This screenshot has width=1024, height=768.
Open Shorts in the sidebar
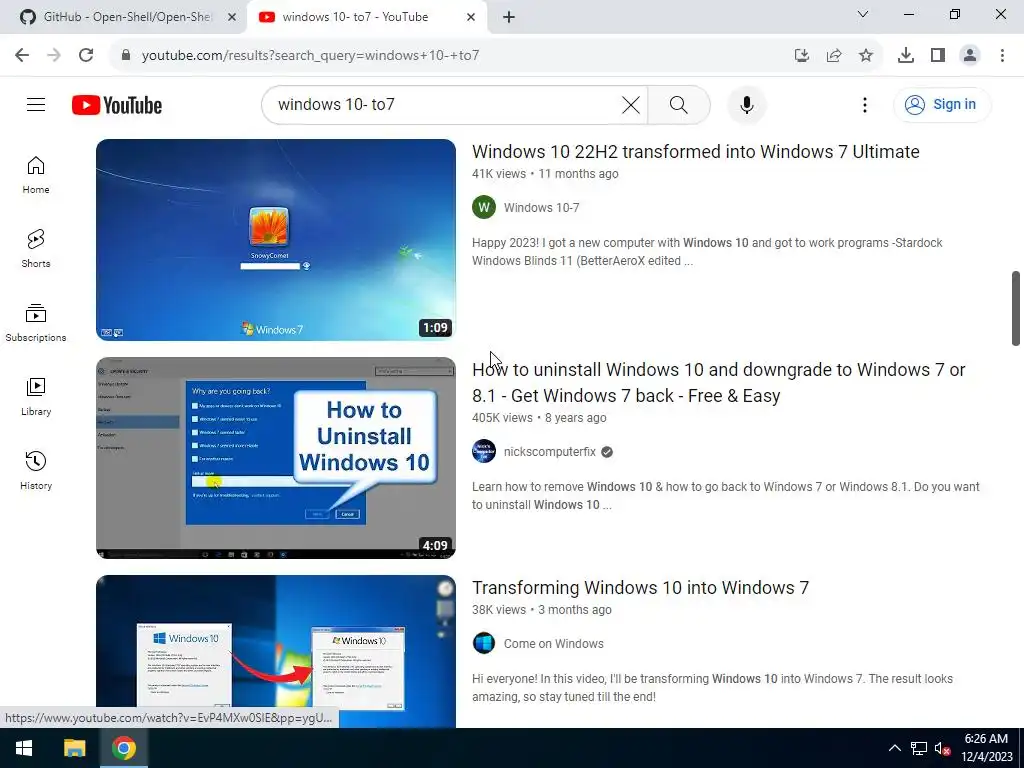(x=36, y=249)
